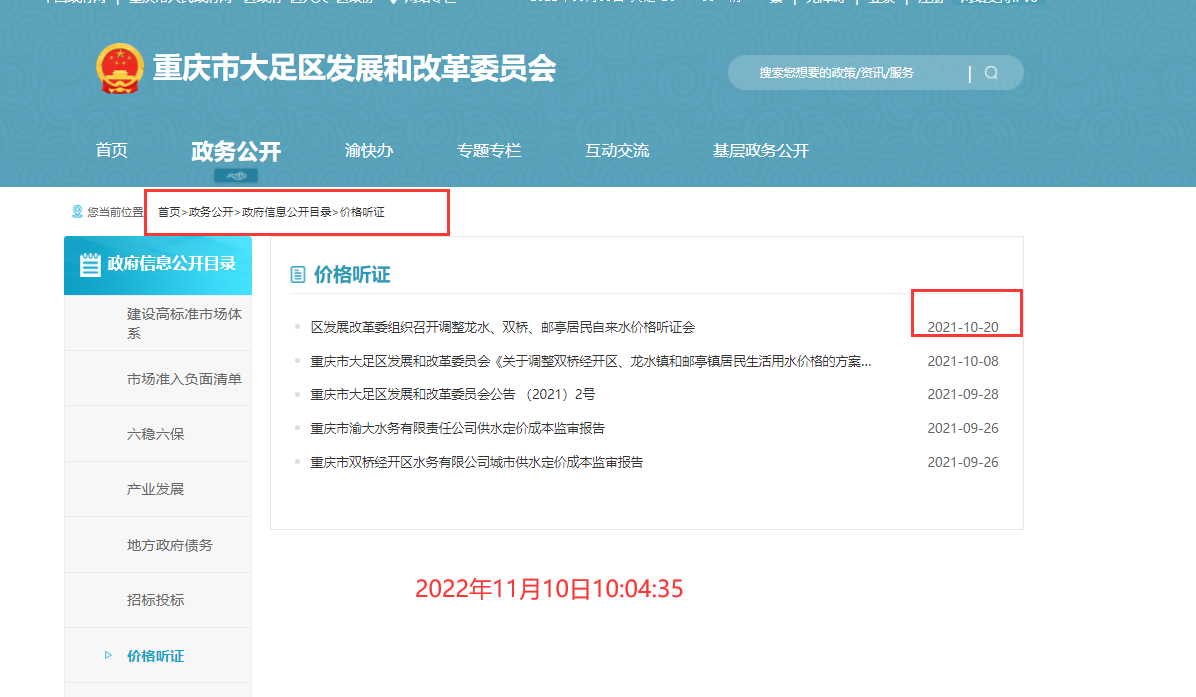Open the 首页 navigation tab
Viewport: 1196px width, 697px height.
[111, 150]
